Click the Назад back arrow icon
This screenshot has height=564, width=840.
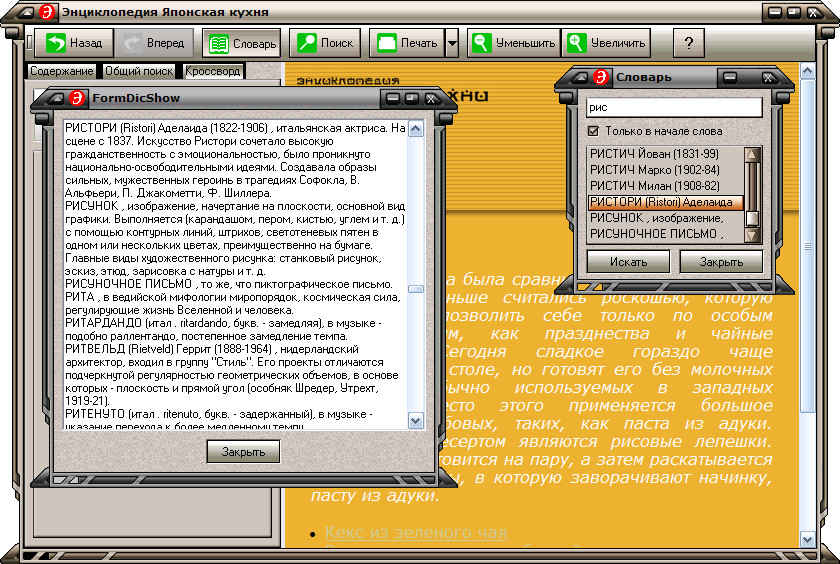(x=56, y=43)
